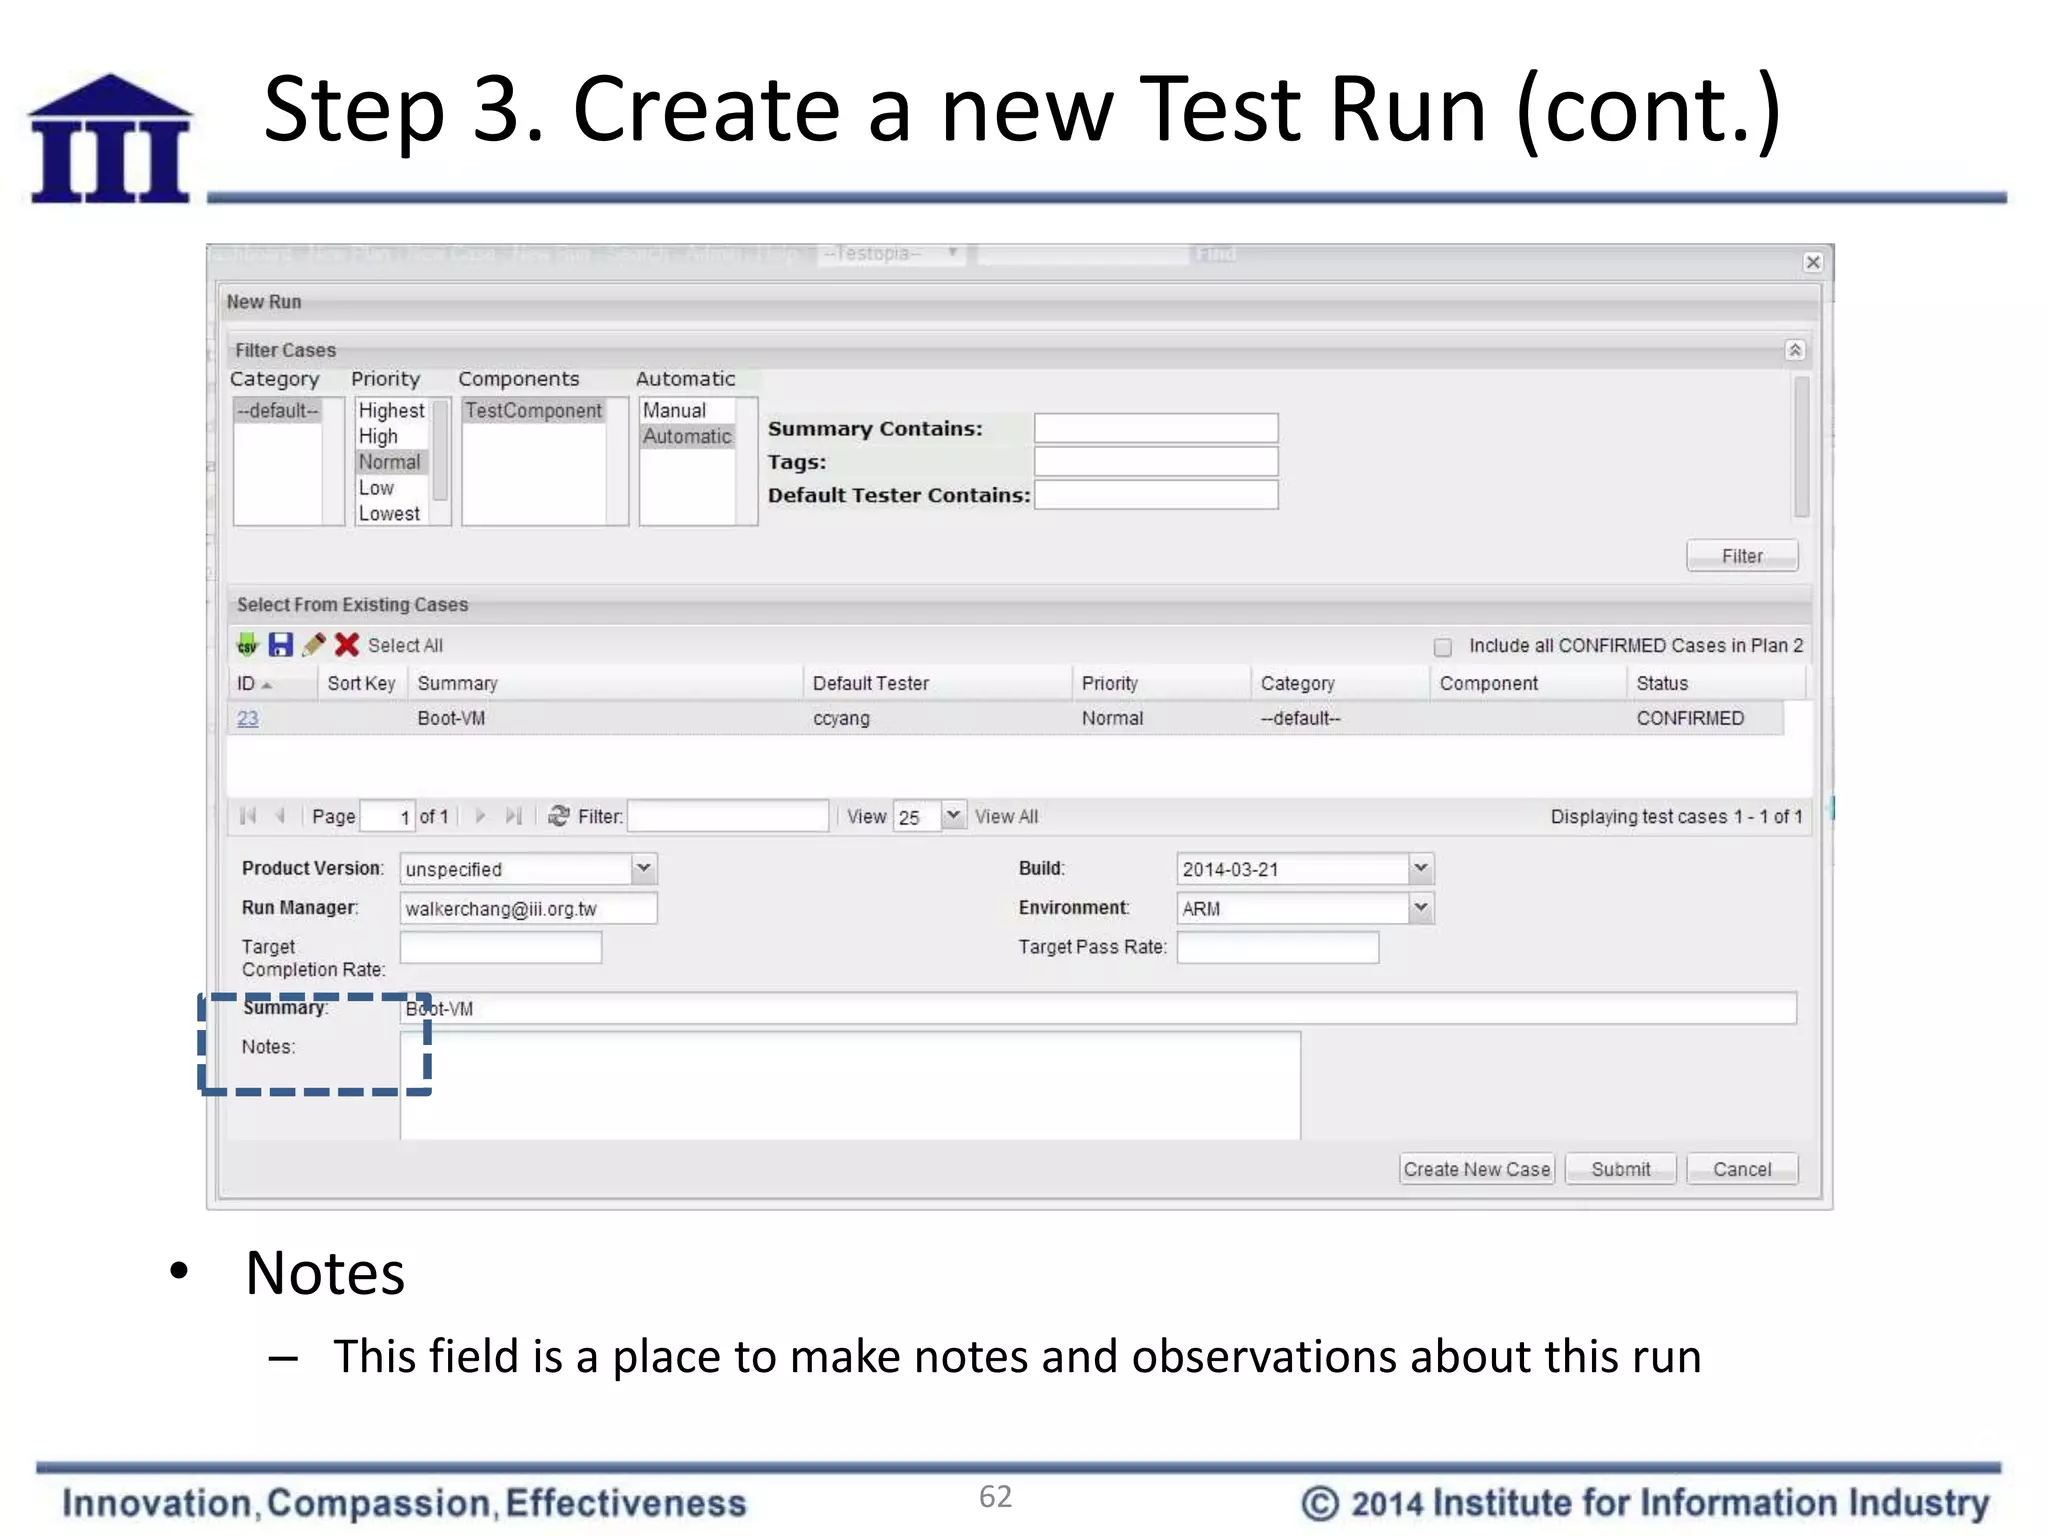Open the View page size dropdown

tap(953, 816)
